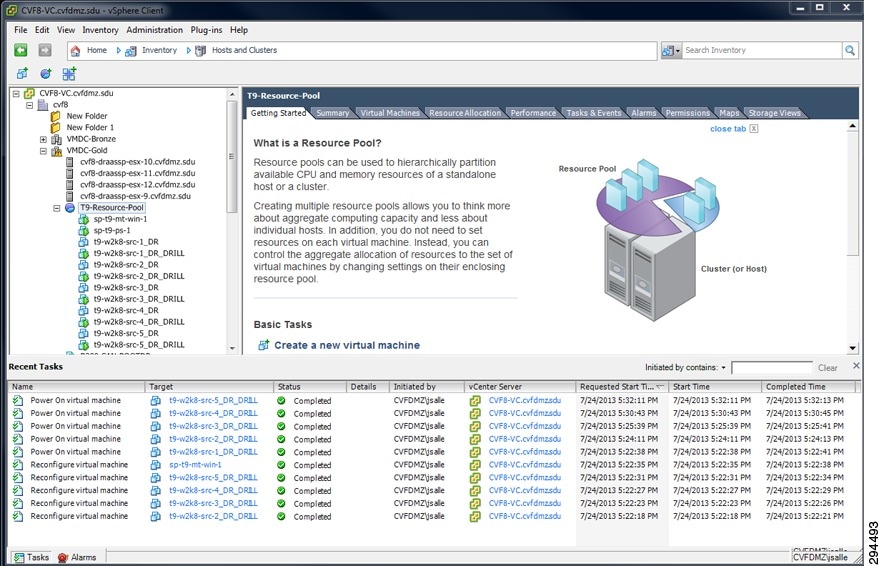Click the task icon on the first Power On row
879x566 pixels.
click(18, 401)
